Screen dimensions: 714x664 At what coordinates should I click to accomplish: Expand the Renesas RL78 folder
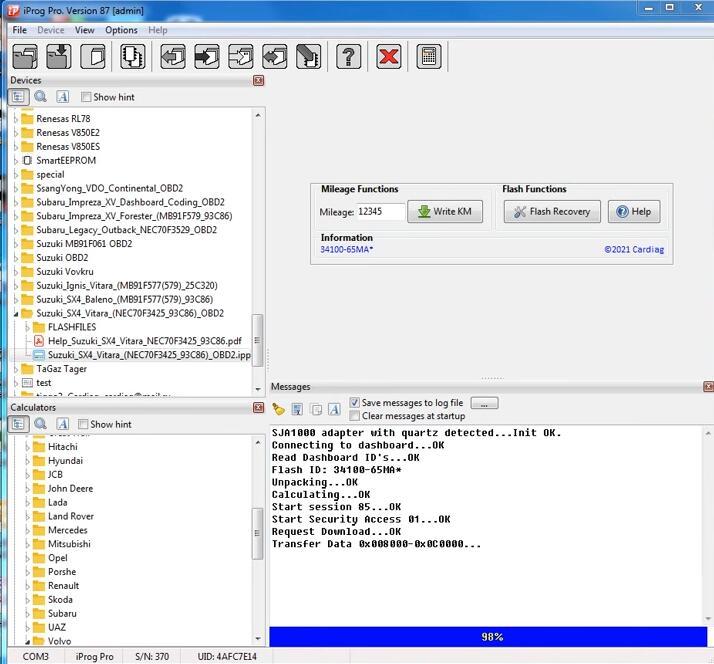point(16,119)
